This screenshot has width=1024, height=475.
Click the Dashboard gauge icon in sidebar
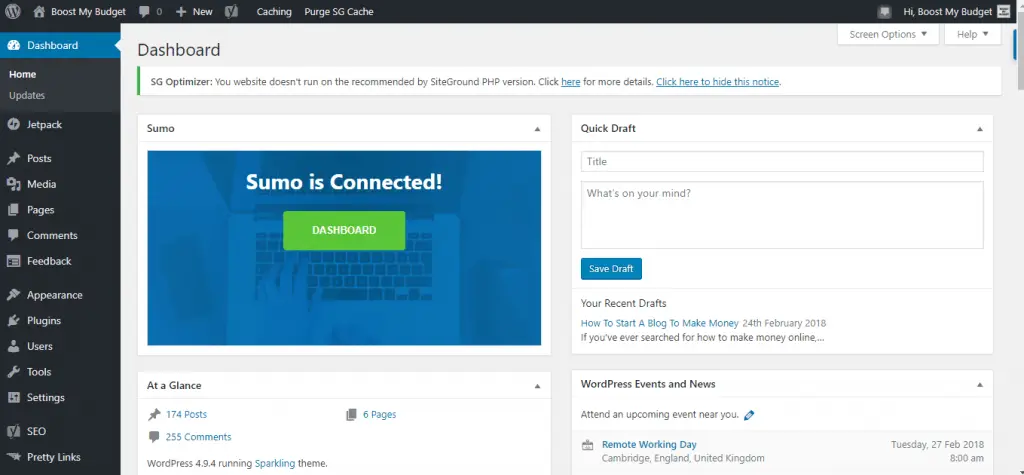14,45
